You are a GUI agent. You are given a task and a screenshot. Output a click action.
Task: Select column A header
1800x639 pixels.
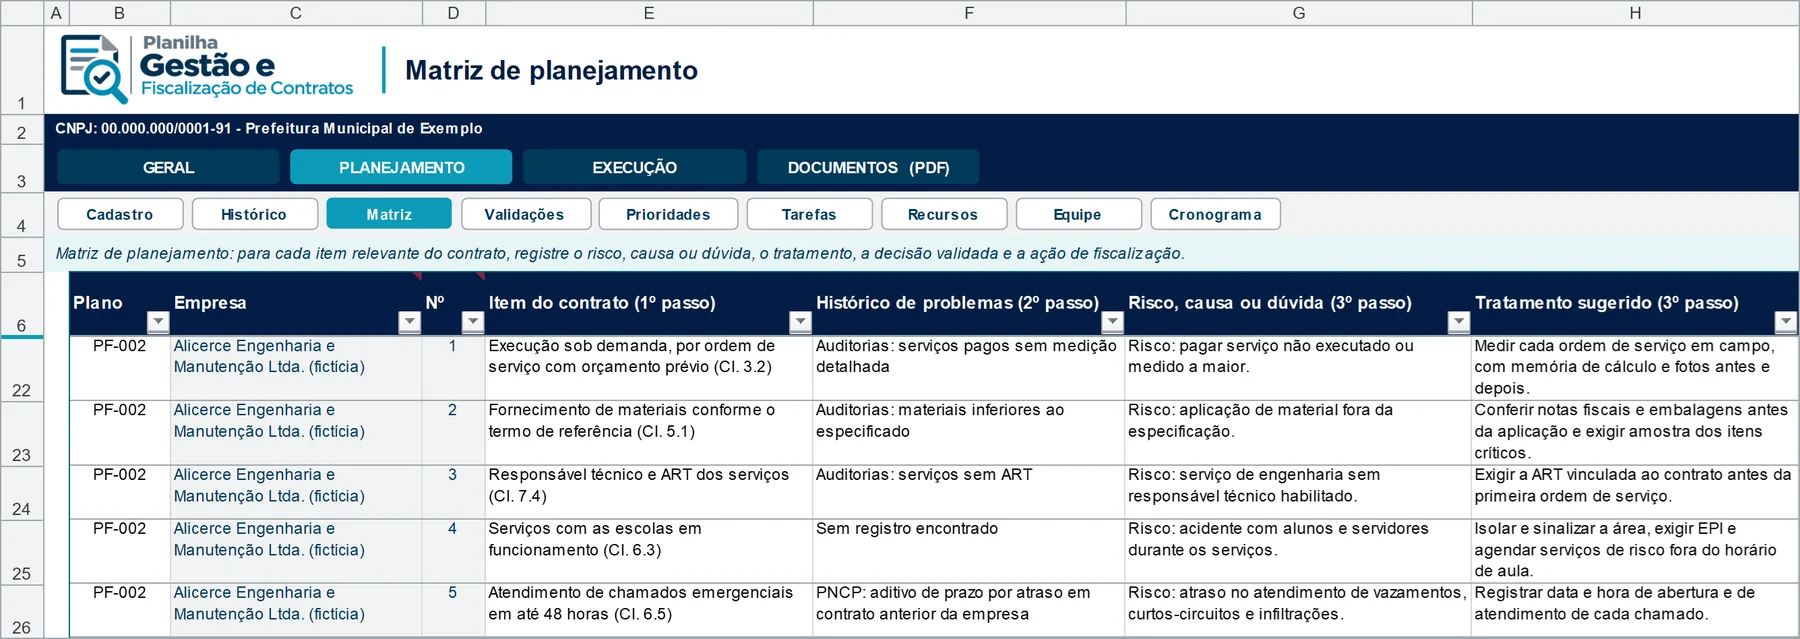tap(56, 13)
